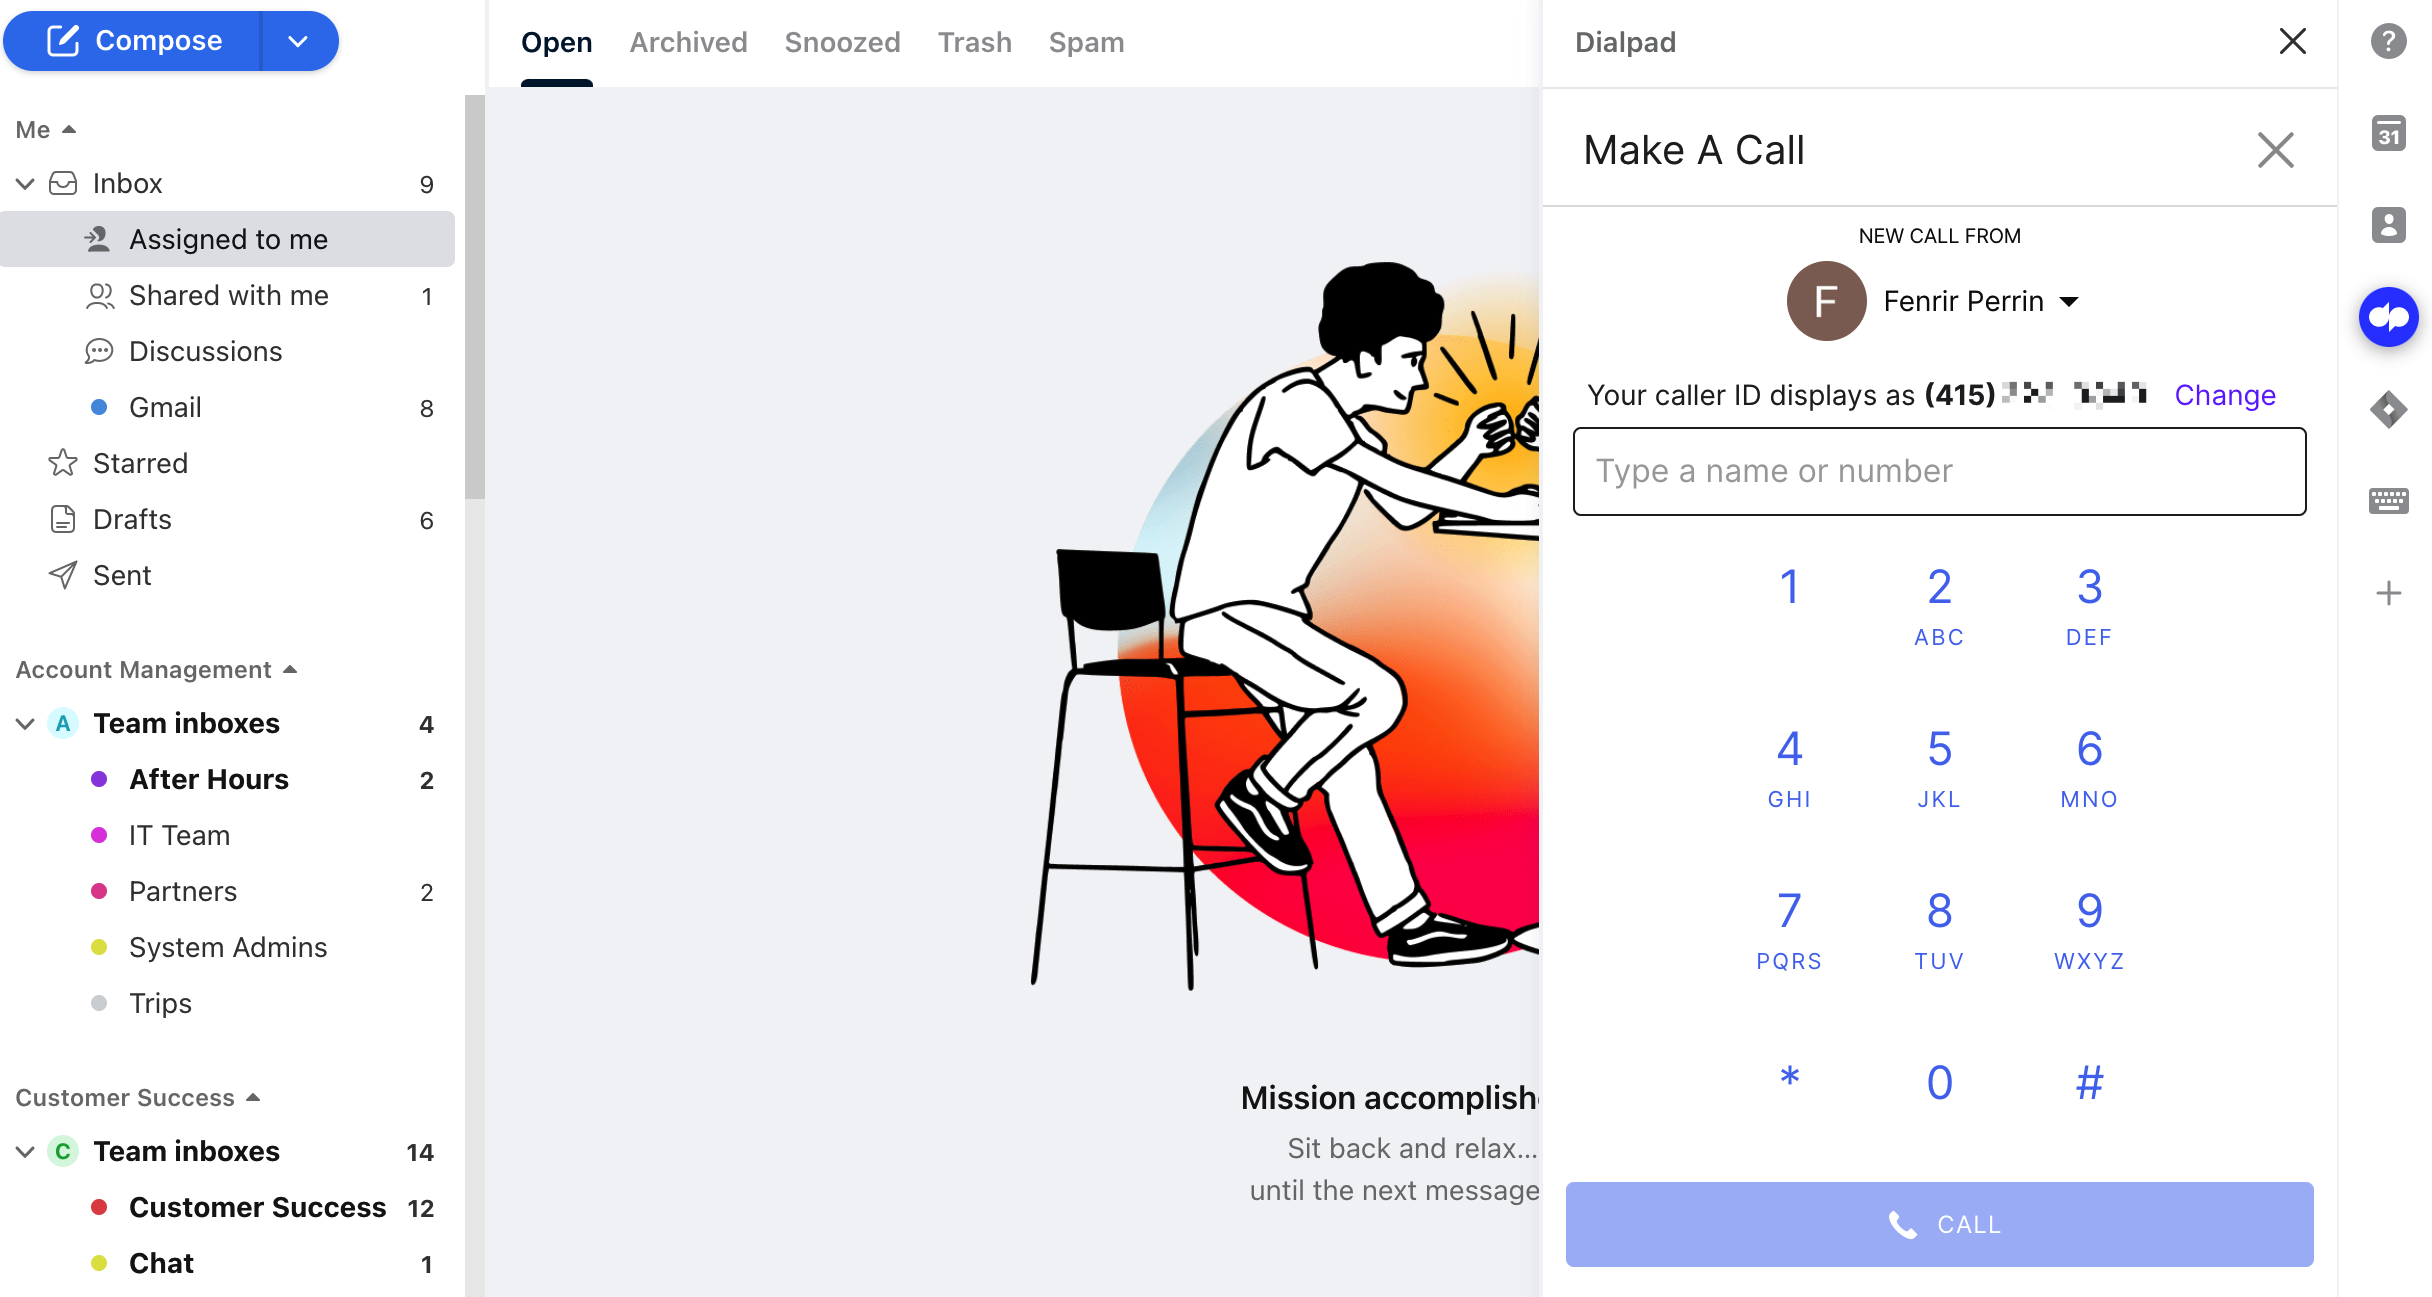
Task: Open the calendar panel in right sidebar
Action: (2390, 132)
